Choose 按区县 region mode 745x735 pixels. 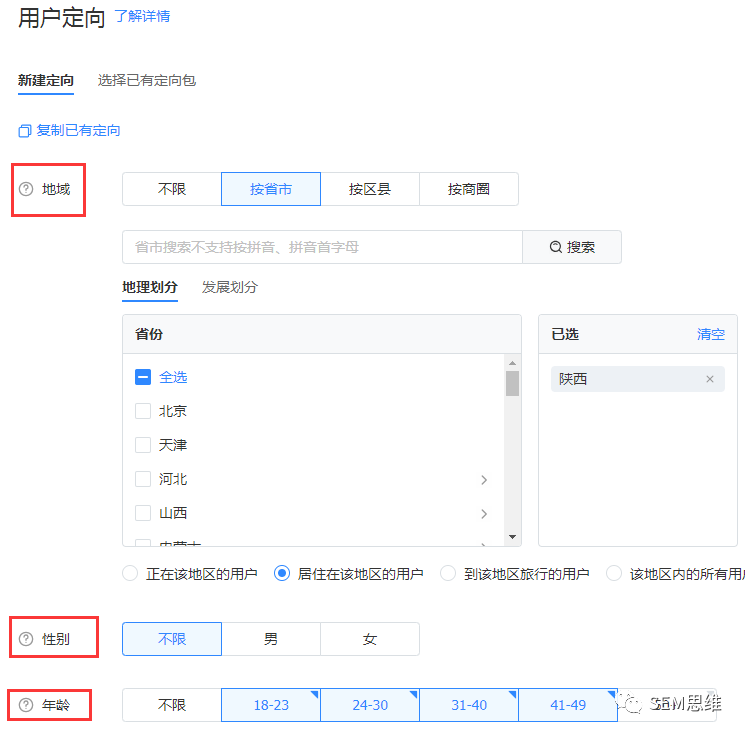pyautogui.click(x=370, y=189)
